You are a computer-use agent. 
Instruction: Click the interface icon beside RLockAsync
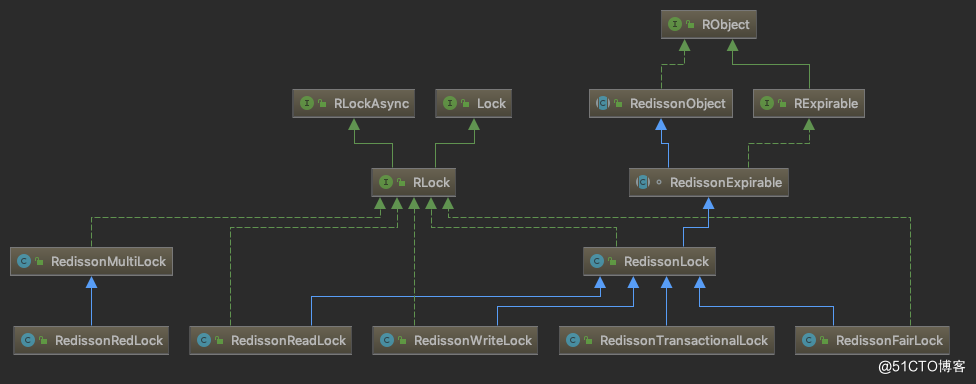(x=306, y=103)
